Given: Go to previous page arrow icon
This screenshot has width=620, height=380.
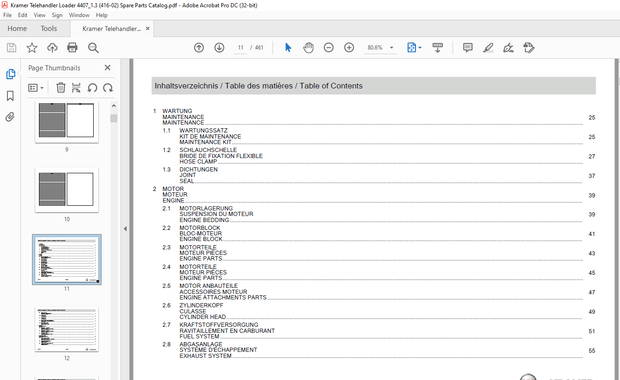Looking at the screenshot, I should (199, 48).
